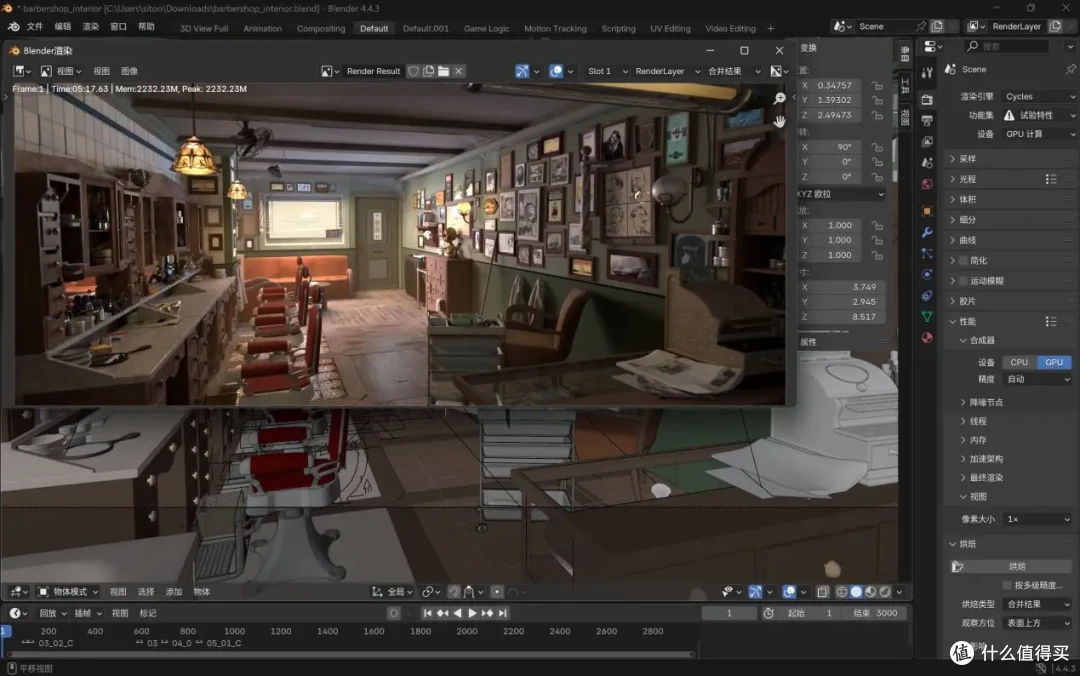Switch to the Scripting workspace tab
1080x676 pixels.
coord(619,29)
